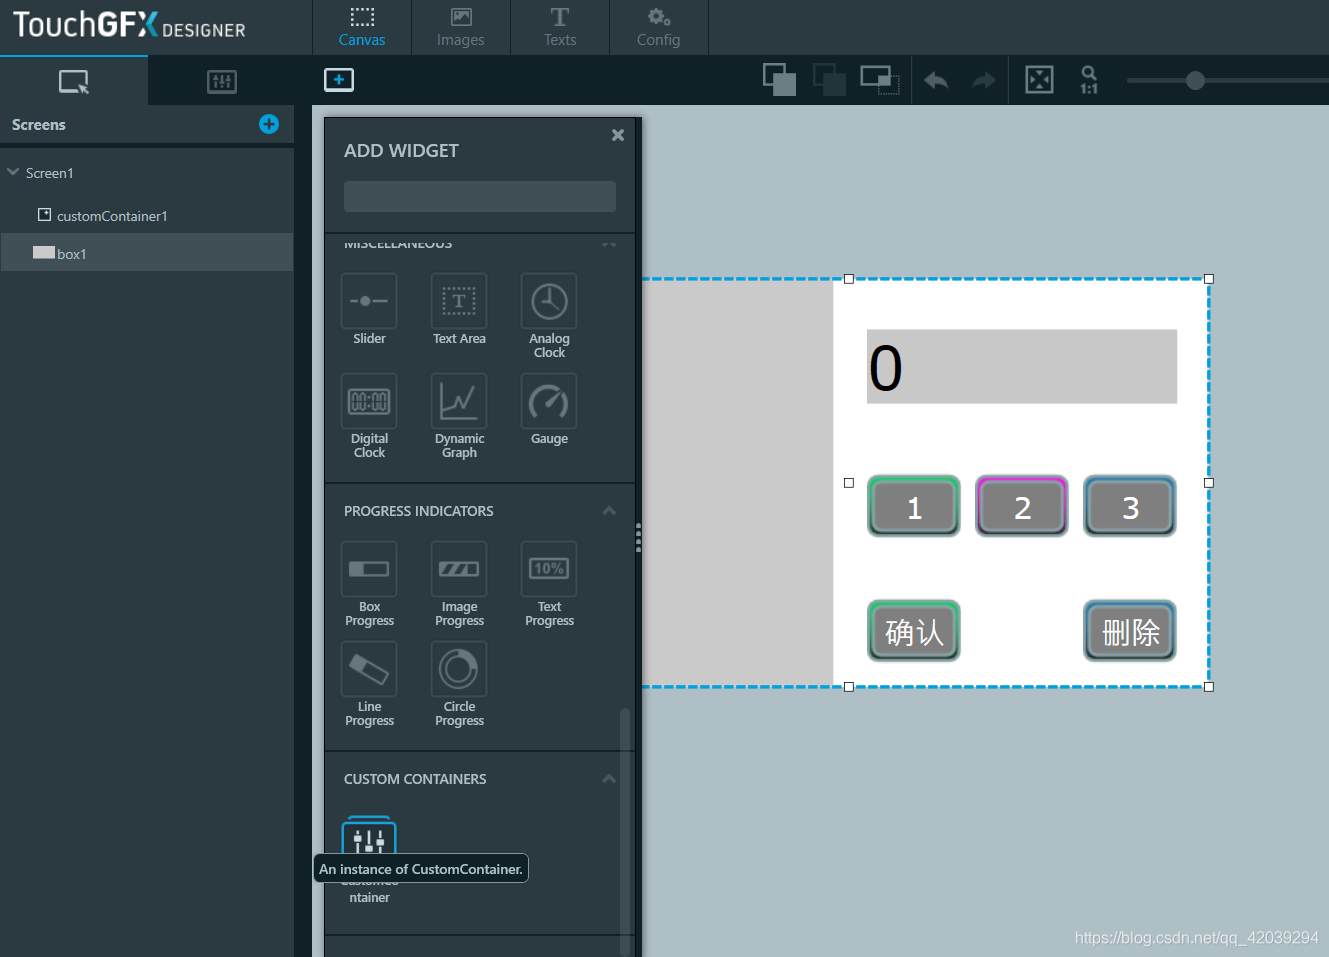Collapse the Screen1 tree node
The height and width of the screenshot is (957, 1329).
[13, 172]
